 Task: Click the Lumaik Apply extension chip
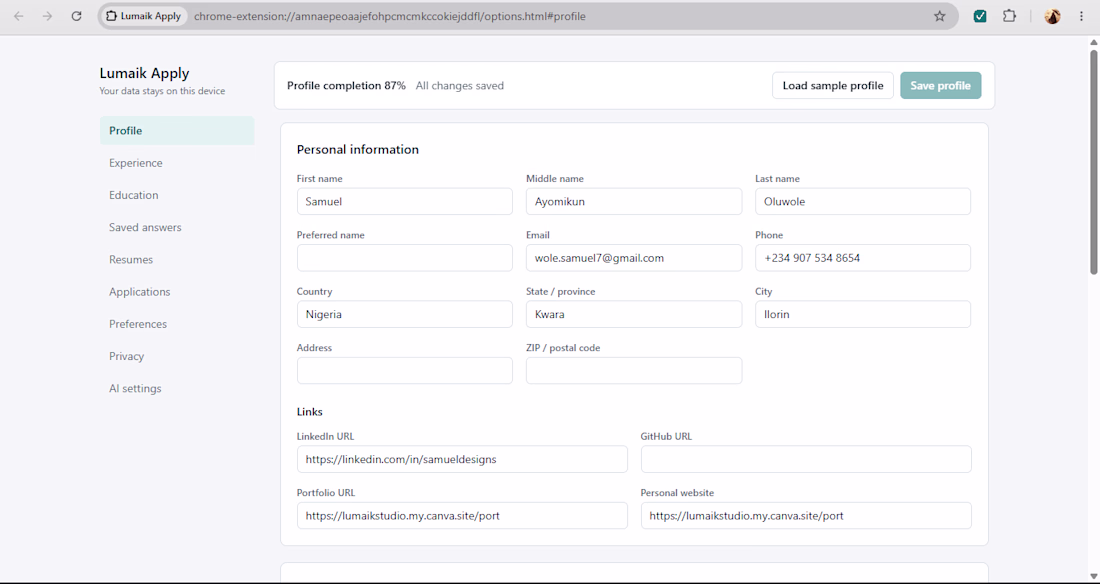144,16
